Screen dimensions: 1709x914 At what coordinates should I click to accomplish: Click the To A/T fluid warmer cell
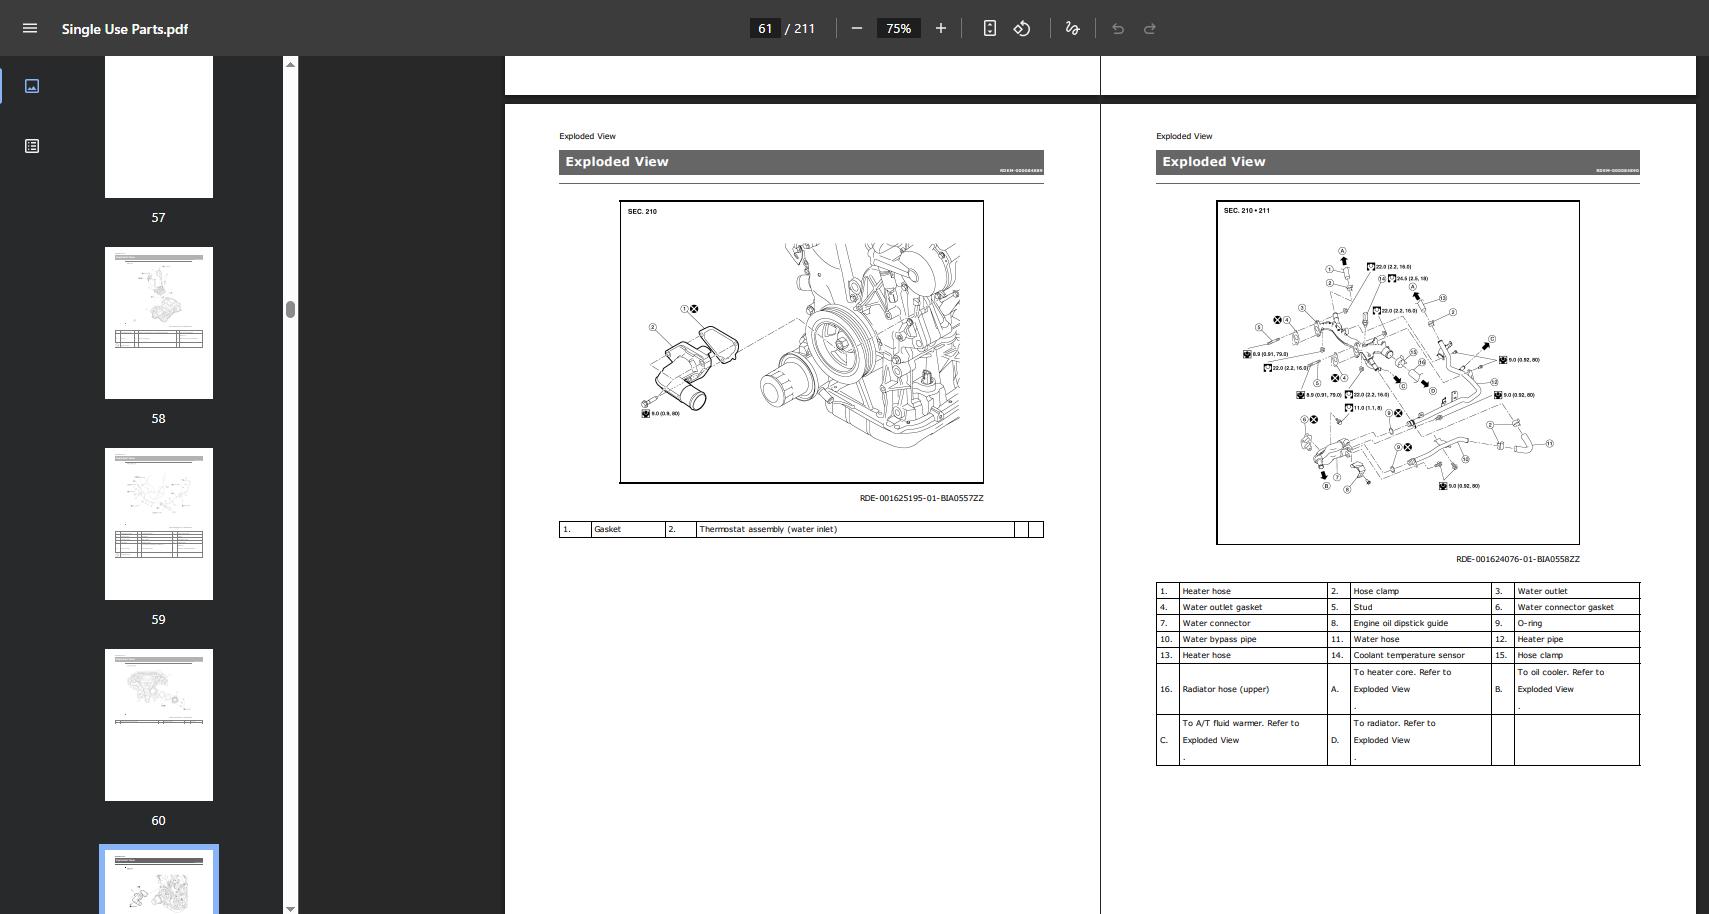tap(1253, 740)
